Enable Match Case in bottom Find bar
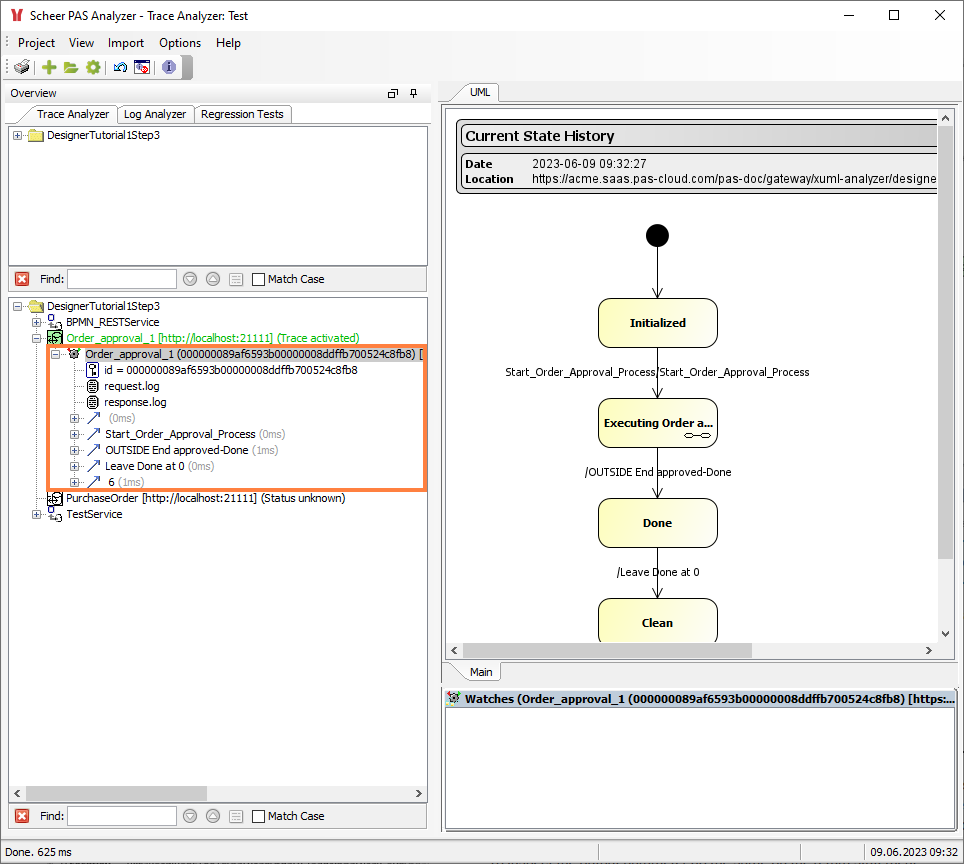964x864 pixels. 258,816
